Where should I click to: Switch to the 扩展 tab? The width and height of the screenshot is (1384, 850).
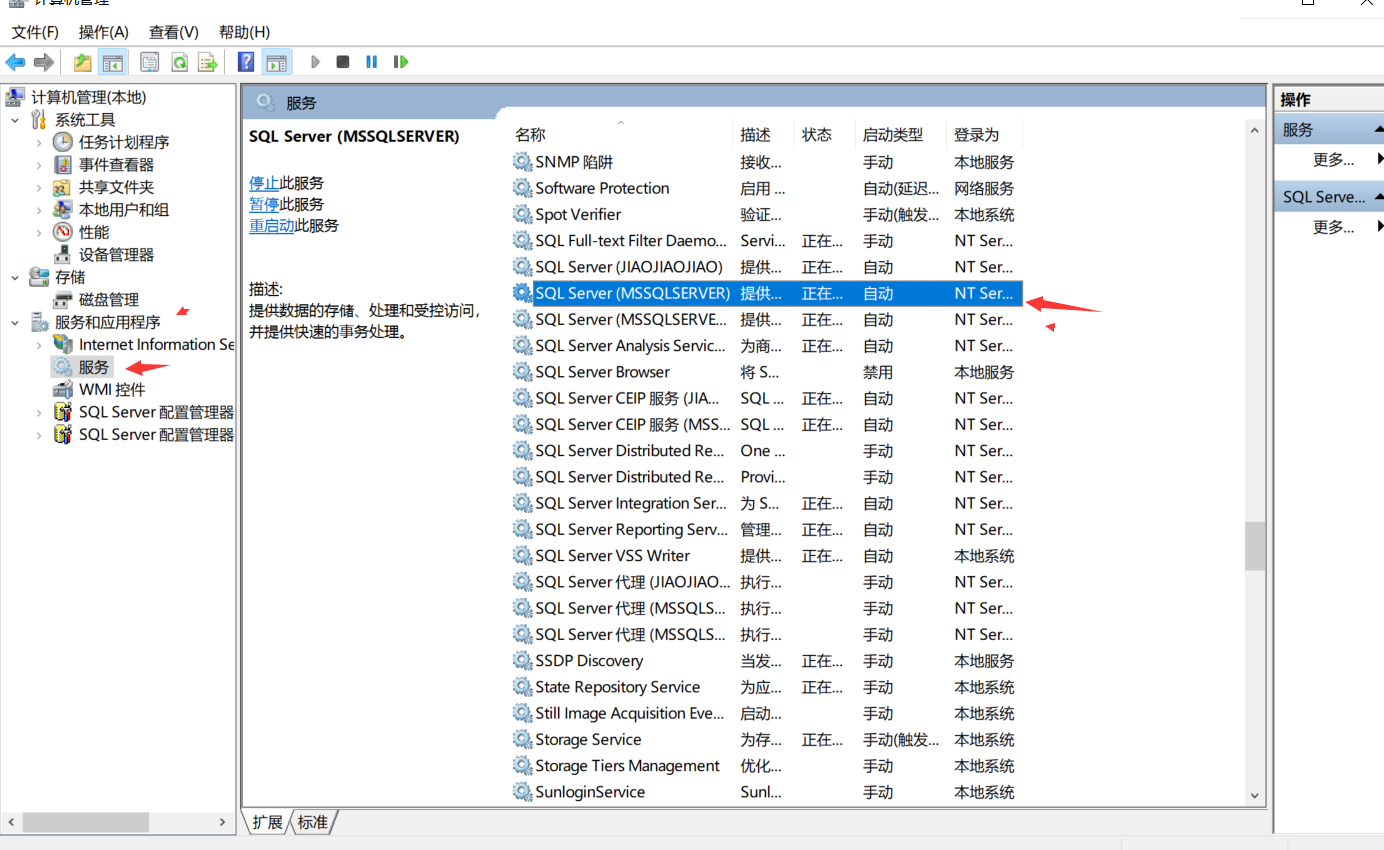(267, 822)
